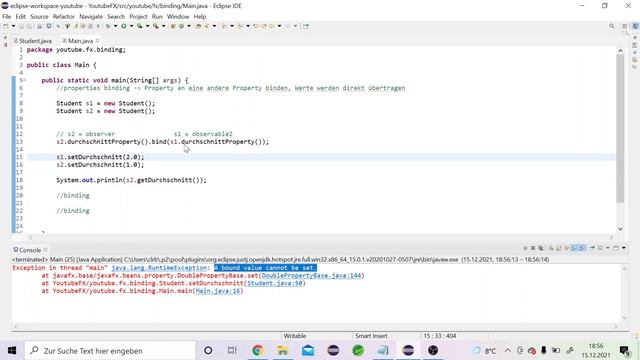Screen dimensions: 640x360
Task: Click the New file toolbar icon
Action: coord(5,26)
